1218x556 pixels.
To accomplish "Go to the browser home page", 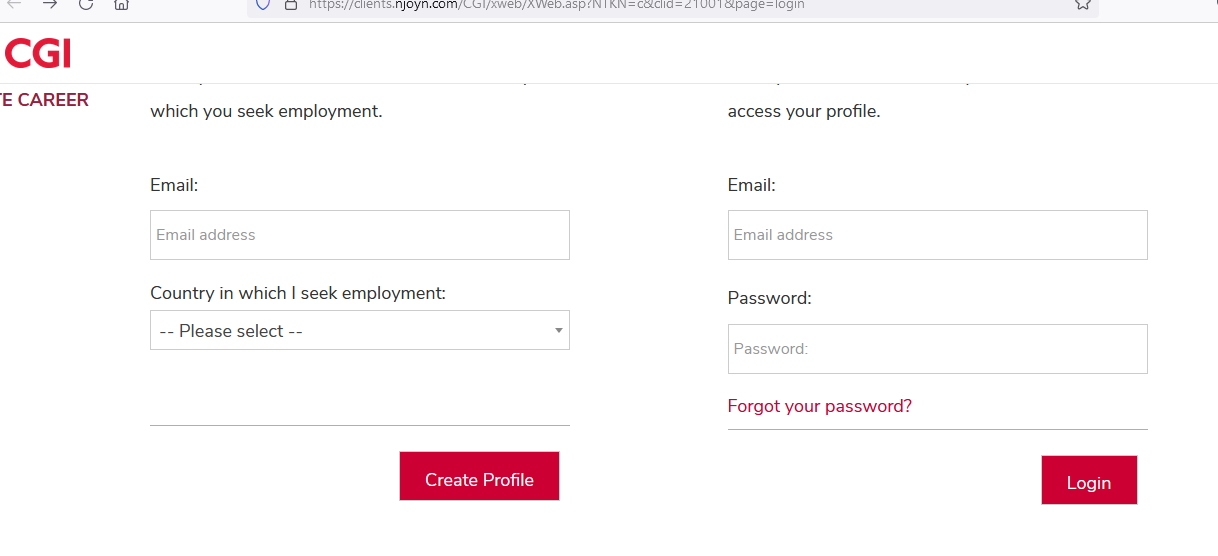I will pyautogui.click(x=121, y=4).
